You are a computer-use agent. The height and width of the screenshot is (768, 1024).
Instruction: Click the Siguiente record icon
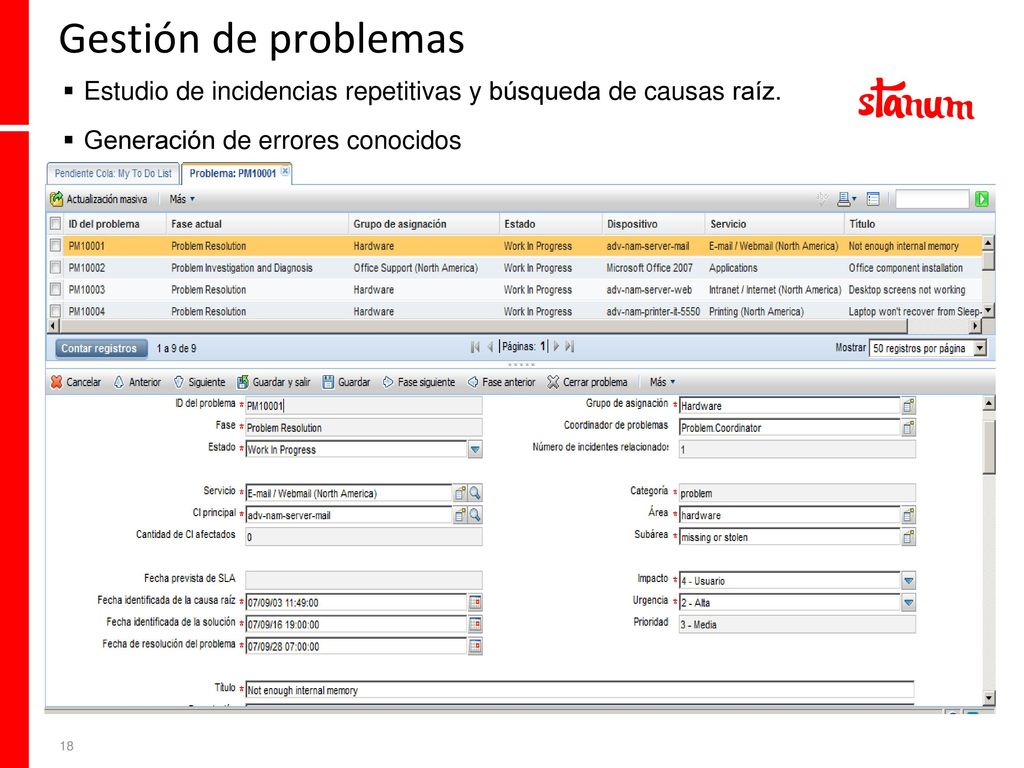(x=178, y=382)
